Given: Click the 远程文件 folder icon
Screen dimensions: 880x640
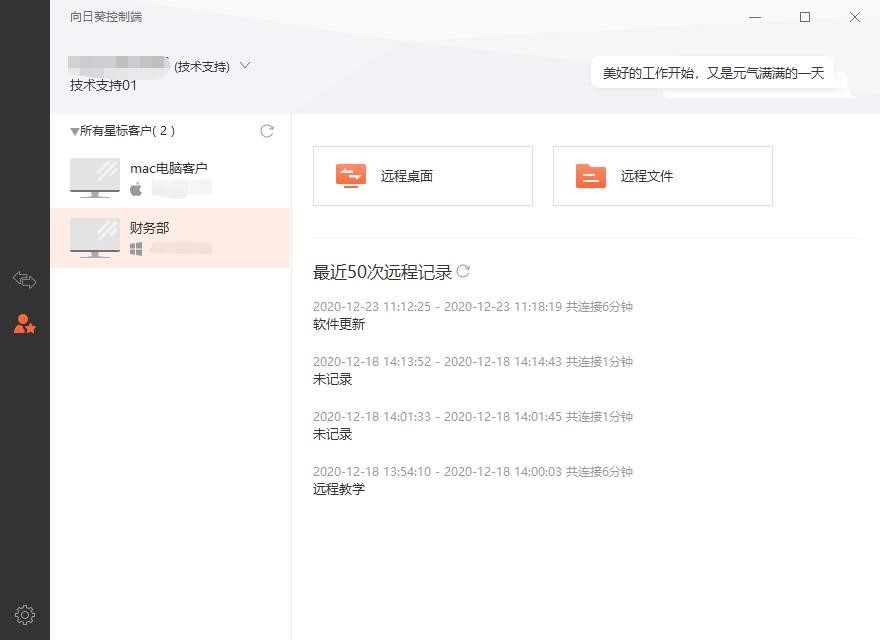Looking at the screenshot, I should pyautogui.click(x=590, y=176).
